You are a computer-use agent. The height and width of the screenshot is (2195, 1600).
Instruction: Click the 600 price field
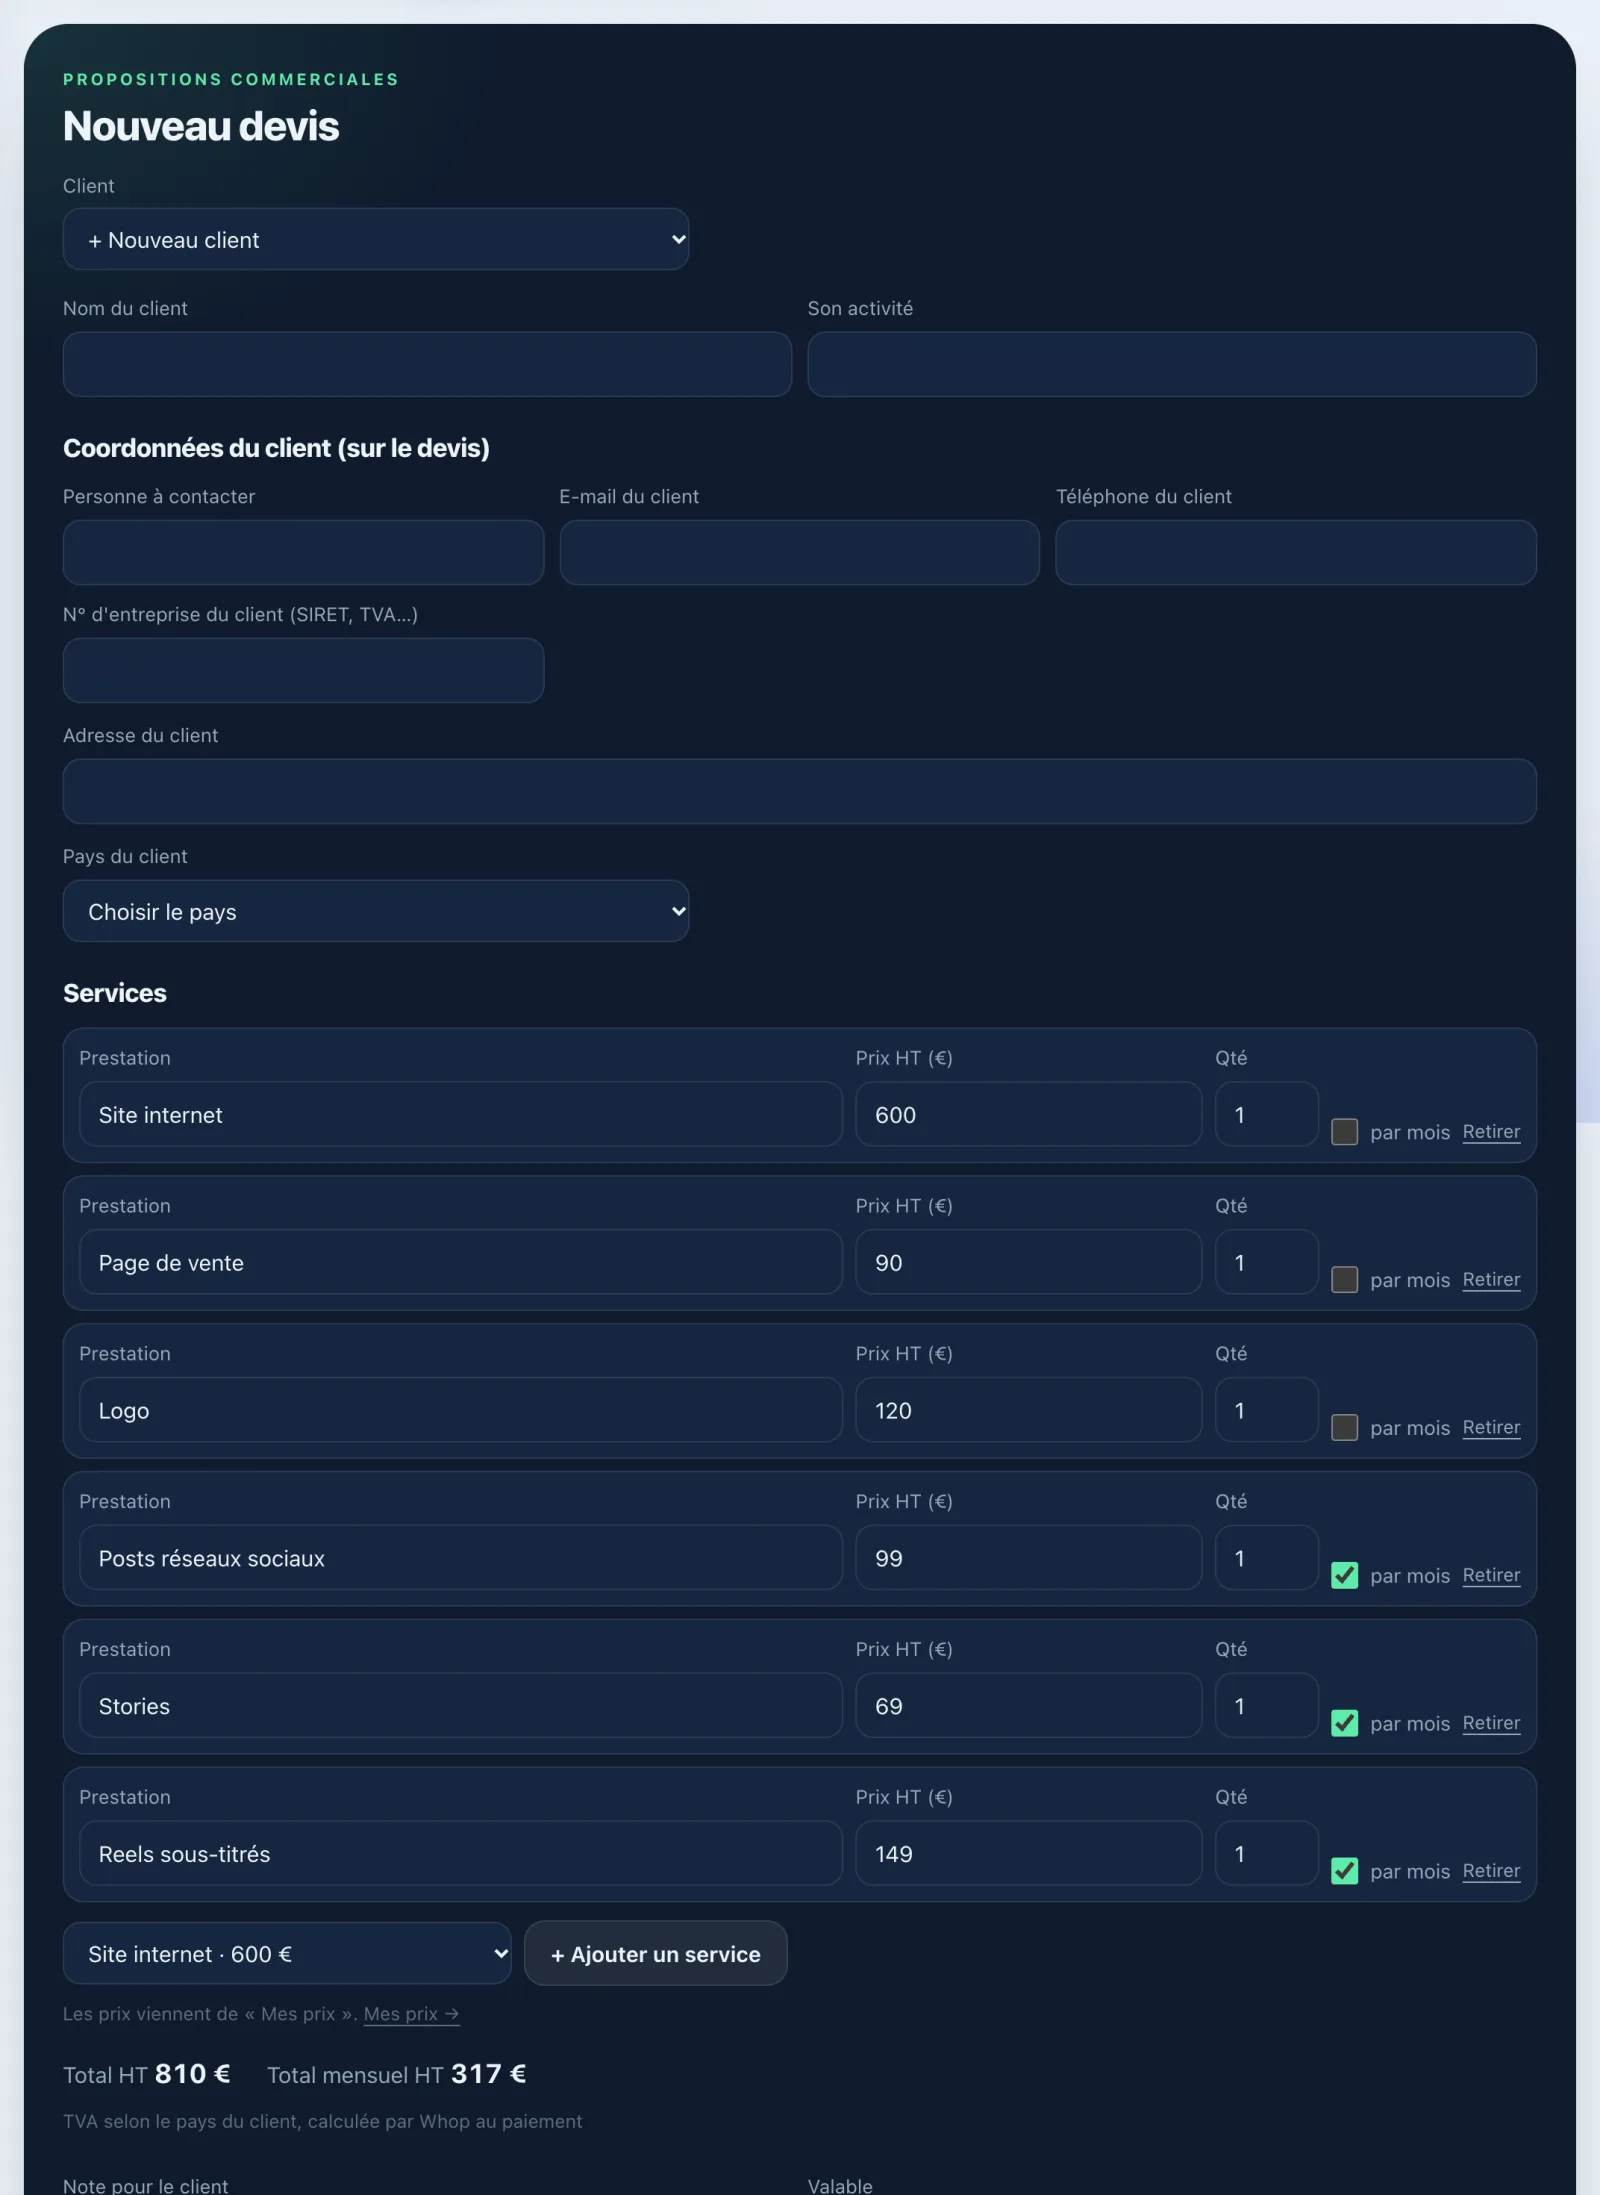[1029, 1114]
